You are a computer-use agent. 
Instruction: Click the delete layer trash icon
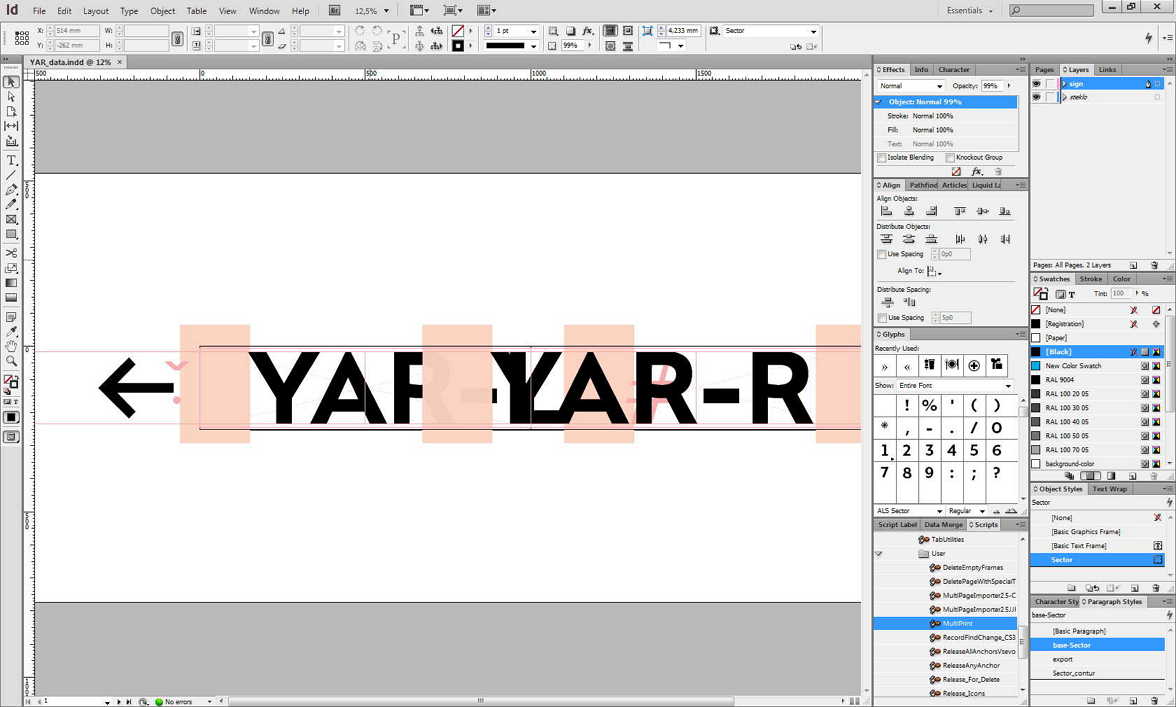1155,265
